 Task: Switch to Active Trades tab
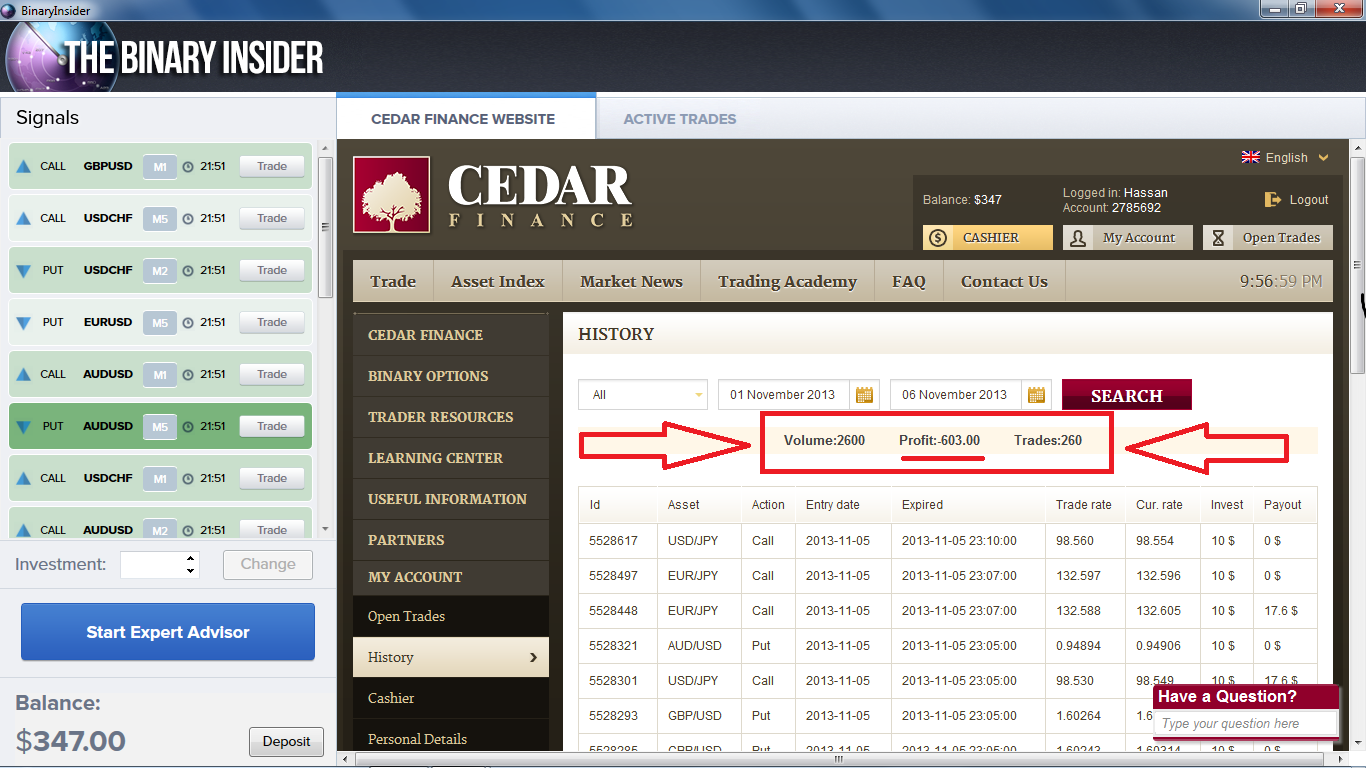click(x=680, y=119)
